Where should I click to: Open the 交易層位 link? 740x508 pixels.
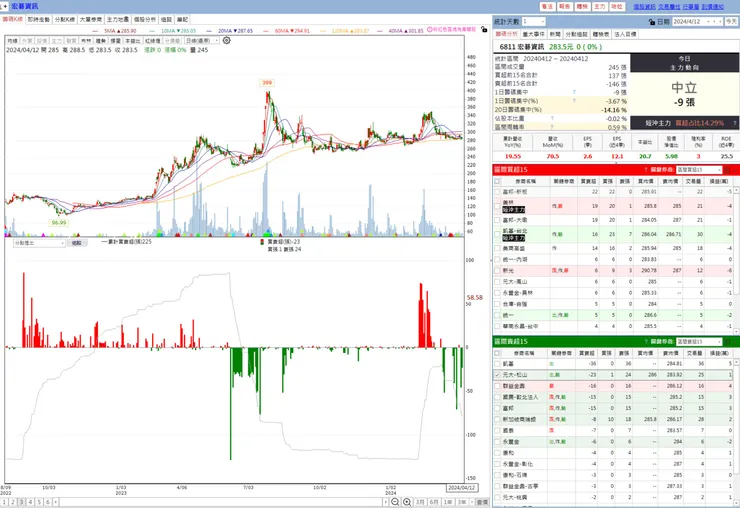[669, 7]
